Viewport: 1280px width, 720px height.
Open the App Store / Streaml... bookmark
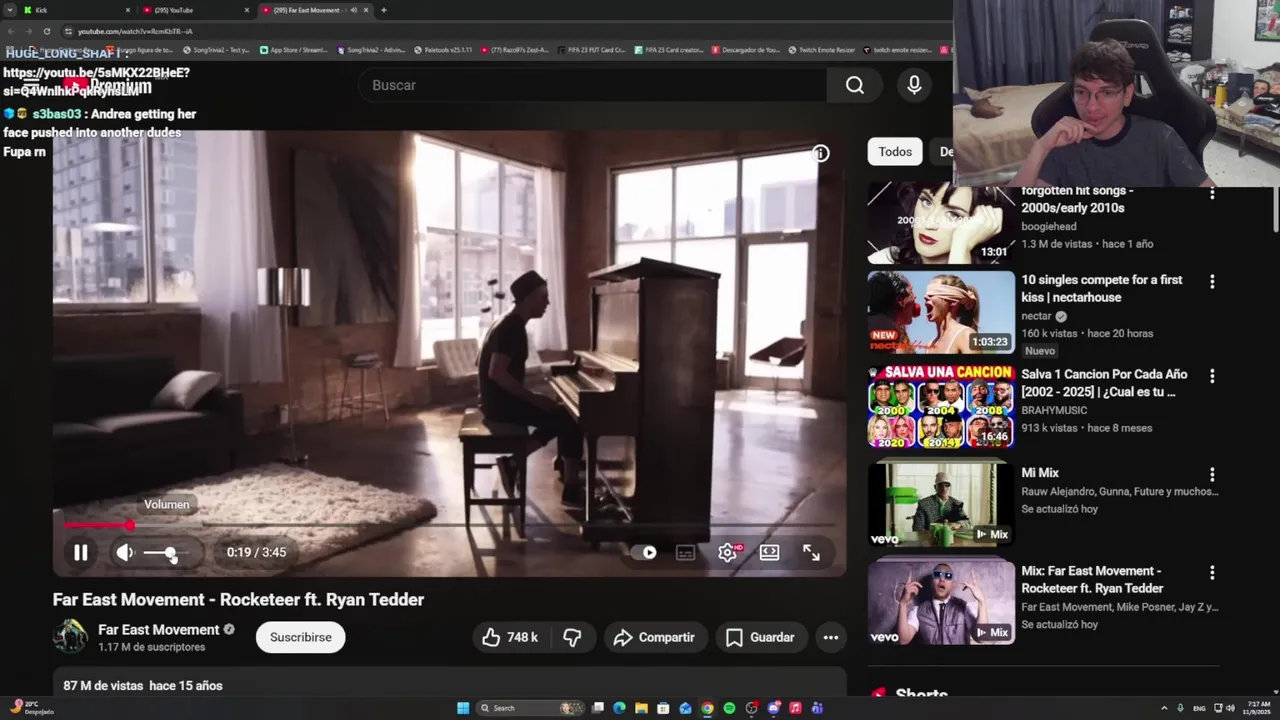(x=294, y=50)
